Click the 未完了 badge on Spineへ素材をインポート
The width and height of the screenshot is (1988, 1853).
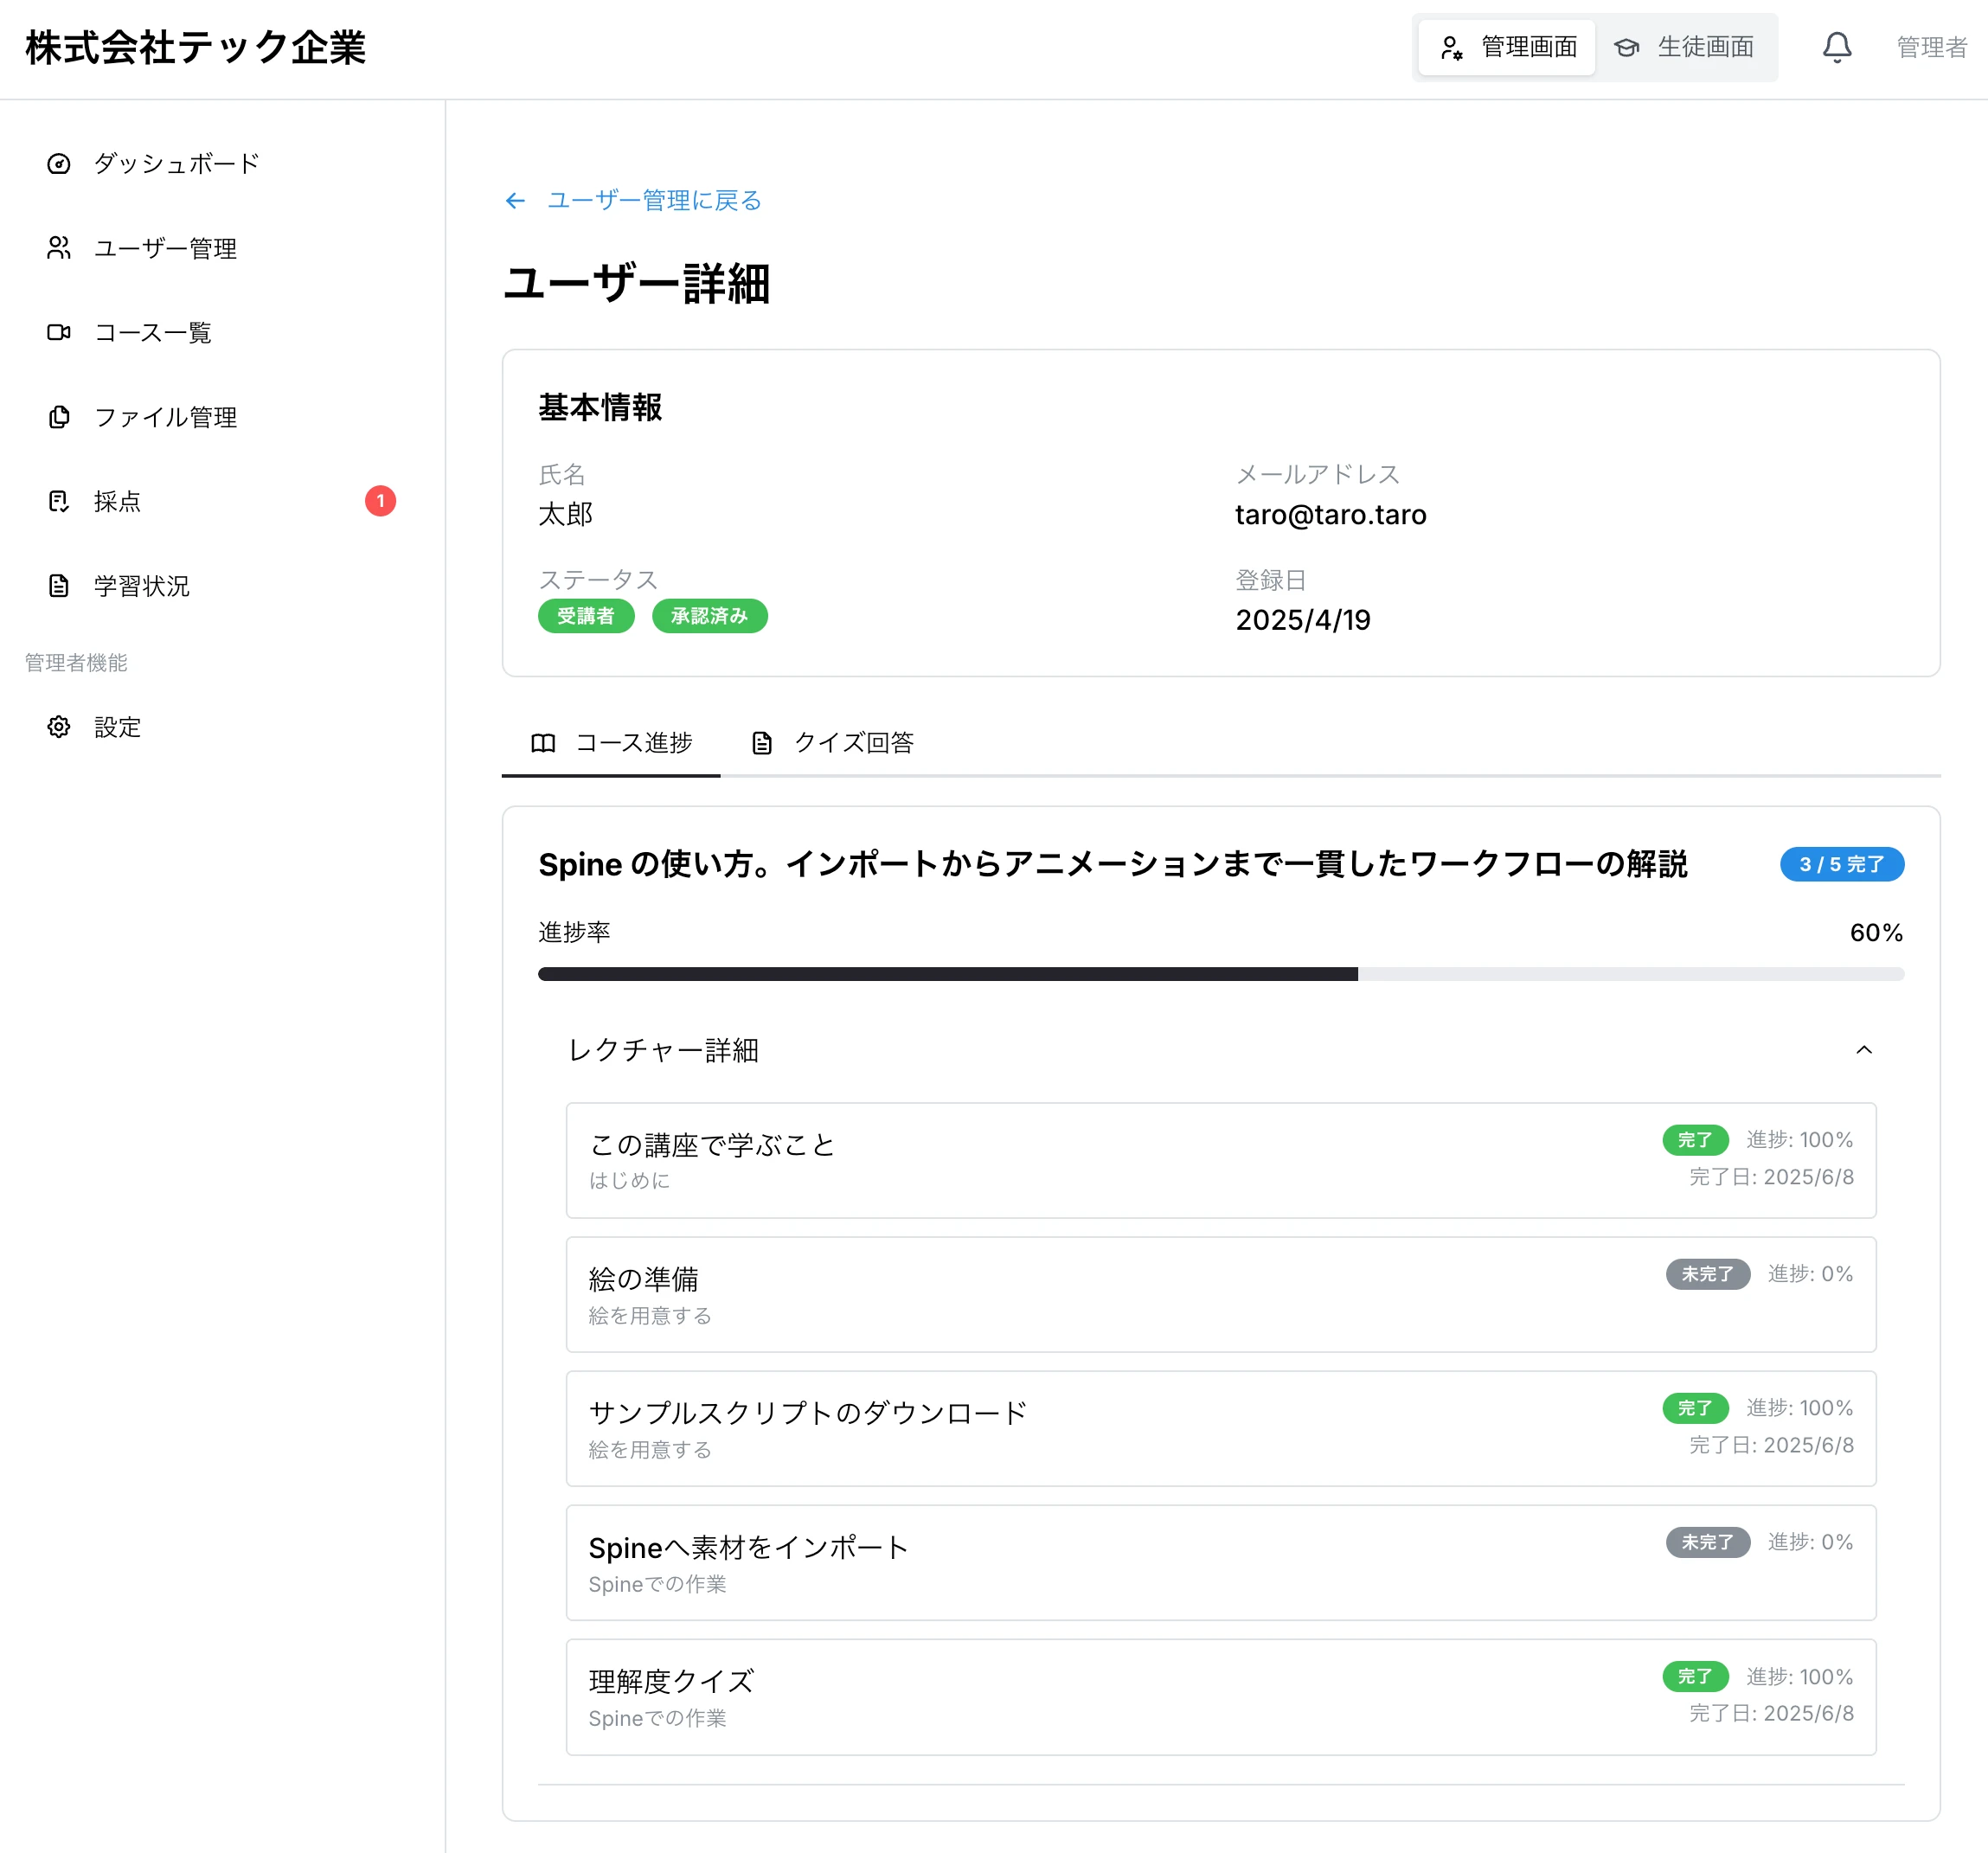pyautogui.click(x=1707, y=1542)
